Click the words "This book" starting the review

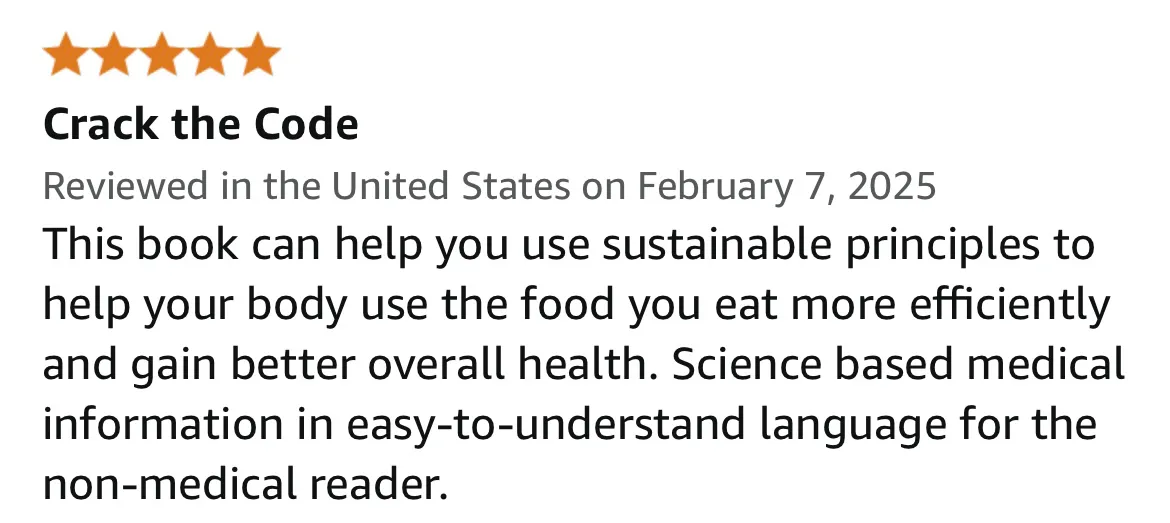pyautogui.click(x=140, y=245)
